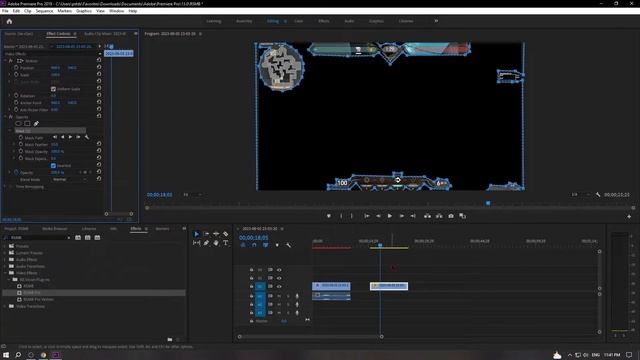Toggle visibility eye of V1 track
Screen dimensions: 640x360
(279, 286)
